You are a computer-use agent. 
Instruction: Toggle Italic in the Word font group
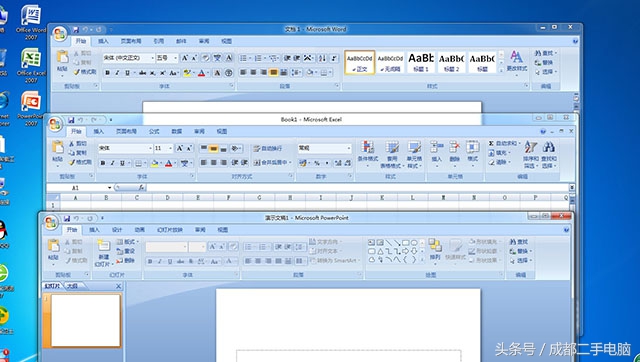tap(117, 73)
